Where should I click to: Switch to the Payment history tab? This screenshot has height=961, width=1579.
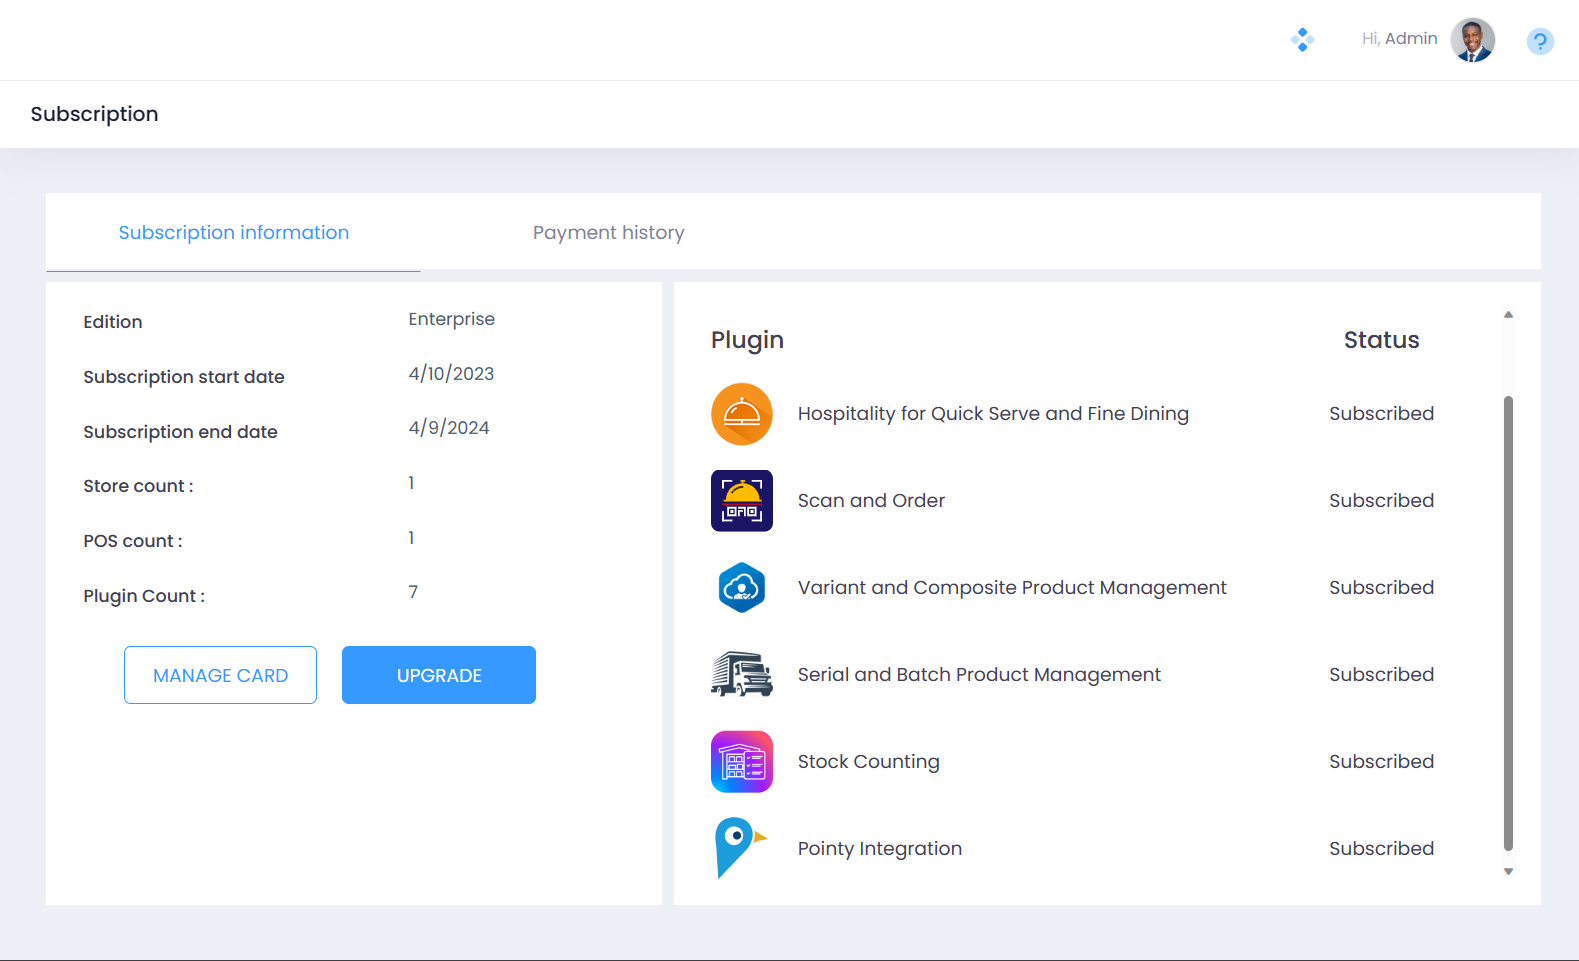pyautogui.click(x=608, y=233)
